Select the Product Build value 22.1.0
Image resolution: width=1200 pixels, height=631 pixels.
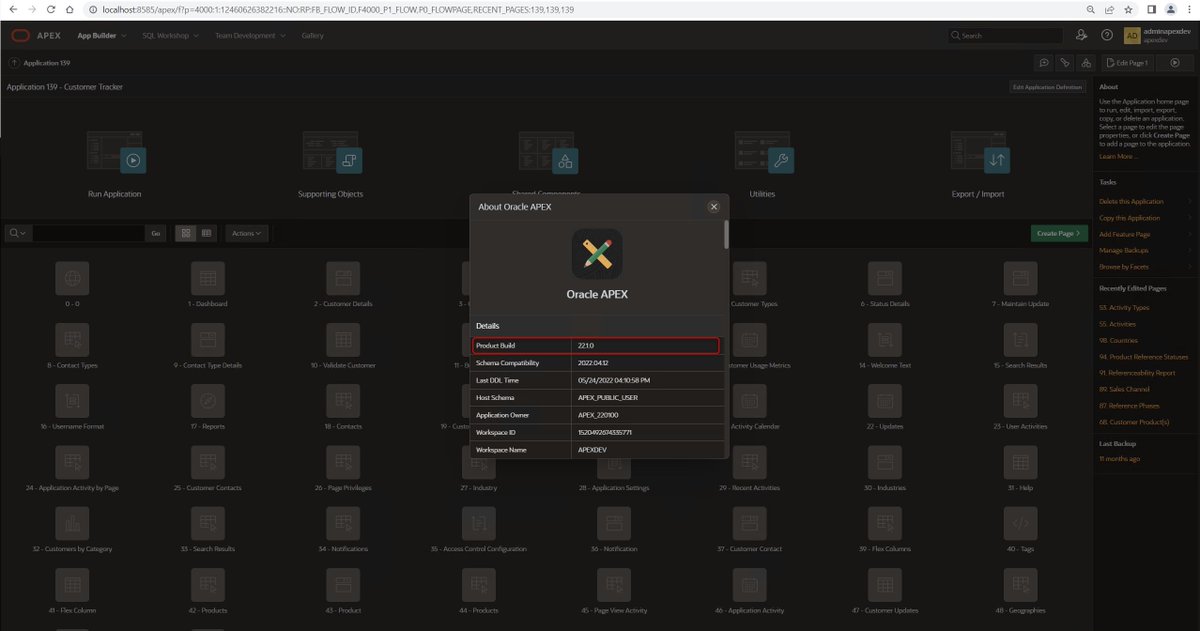click(x=586, y=345)
